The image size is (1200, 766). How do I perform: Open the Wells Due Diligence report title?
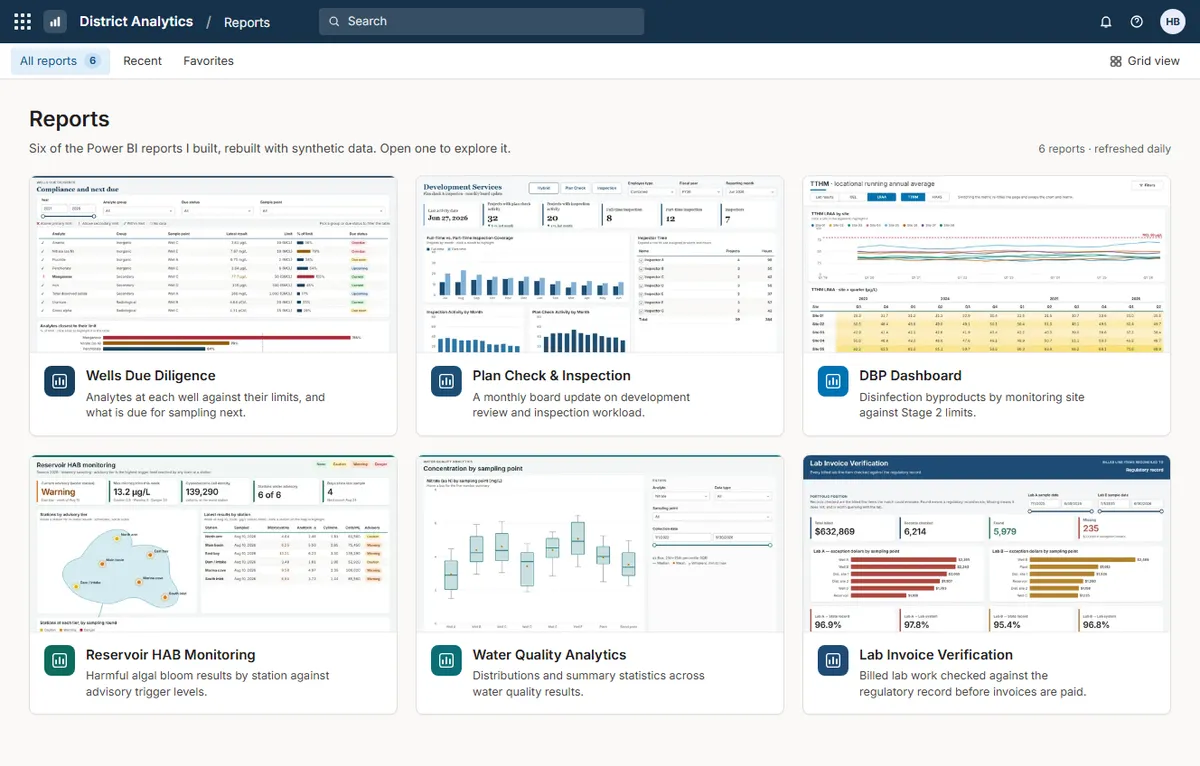point(151,376)
